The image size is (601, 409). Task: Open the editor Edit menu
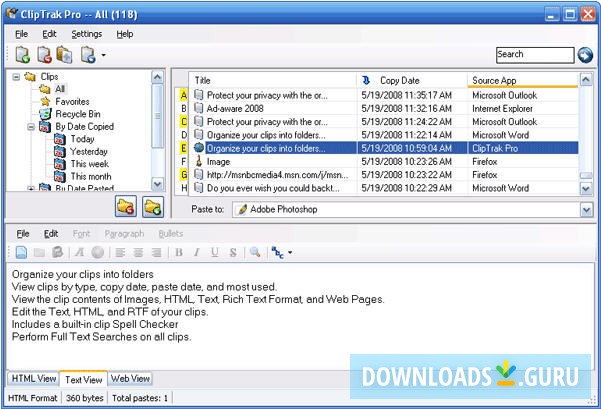[51, 234]
